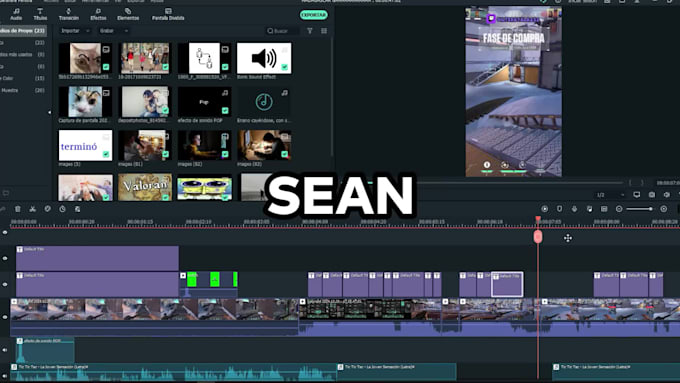
Task: Select the green screen clip on timeline
Action: 209,284
